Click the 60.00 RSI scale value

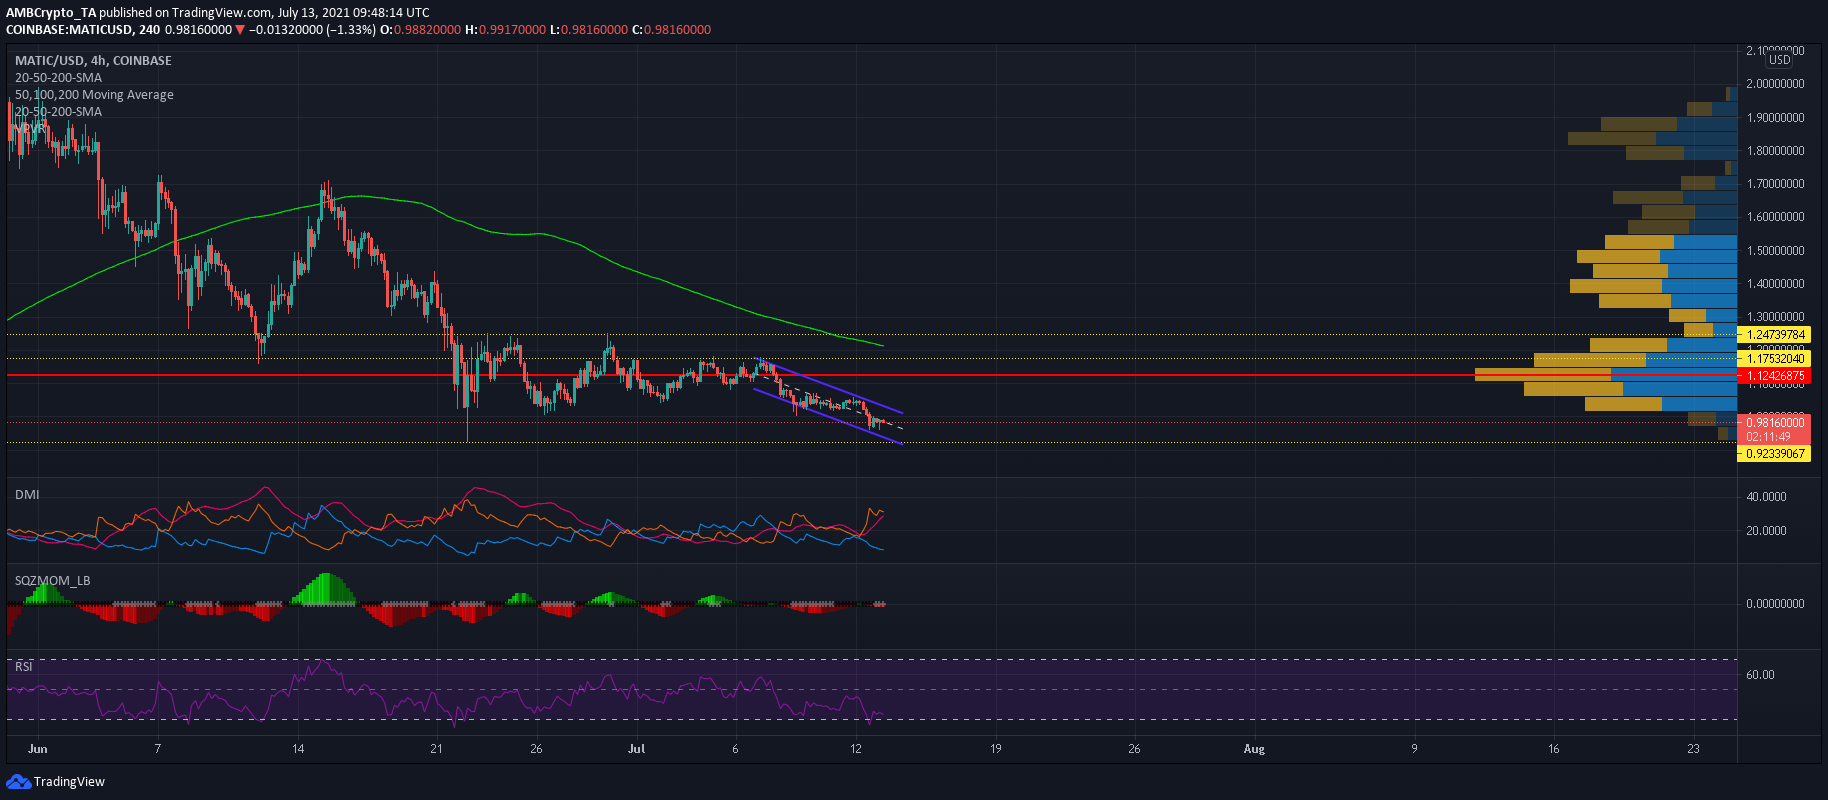pos(1760,675)
